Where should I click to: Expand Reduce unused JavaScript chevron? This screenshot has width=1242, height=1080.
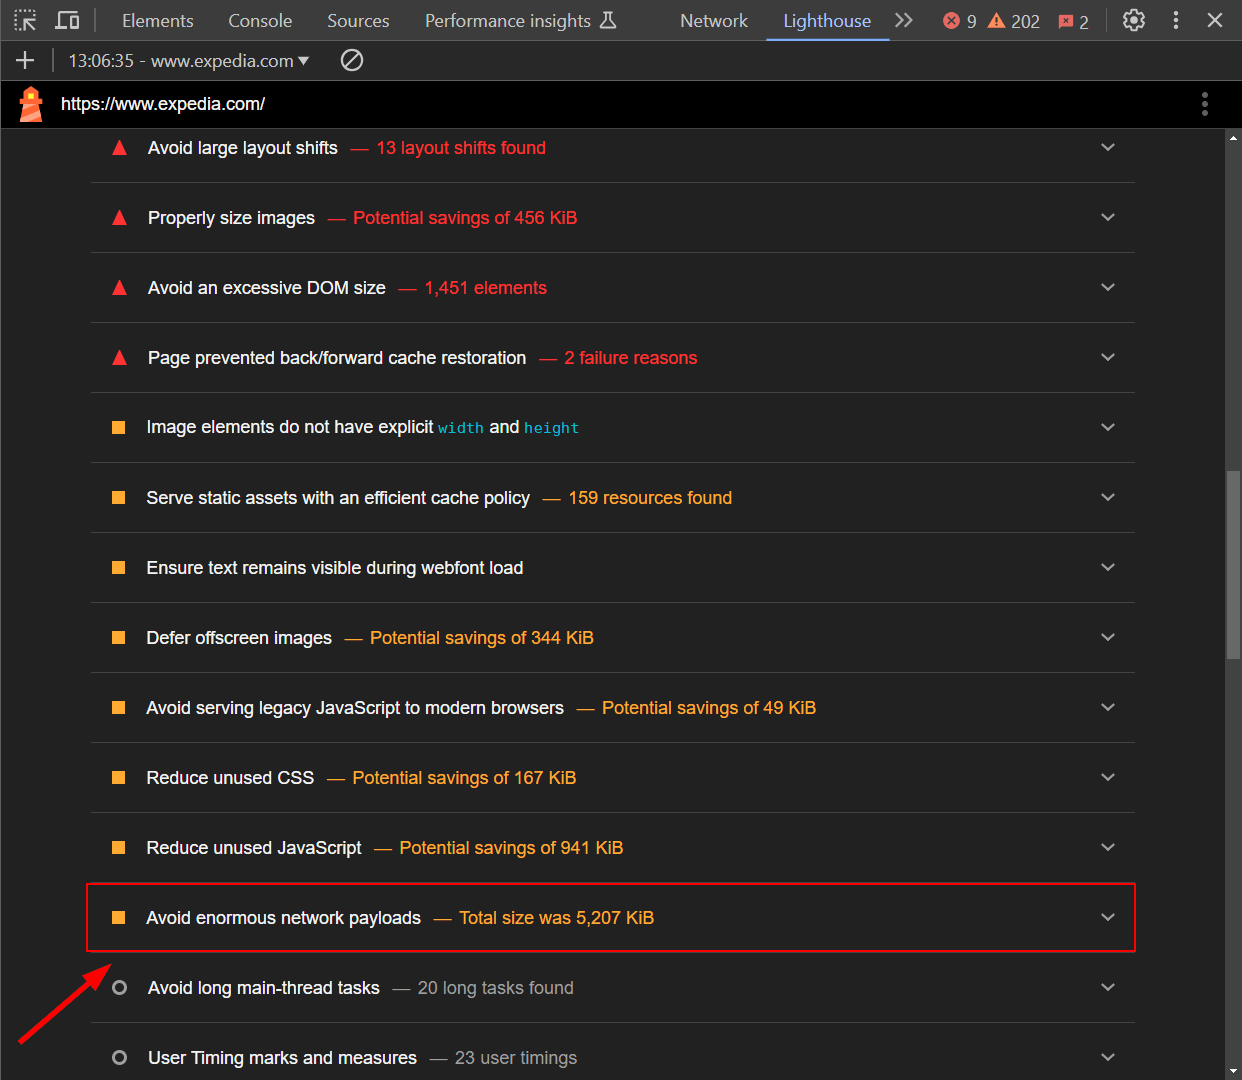[x=1108, y=848]
